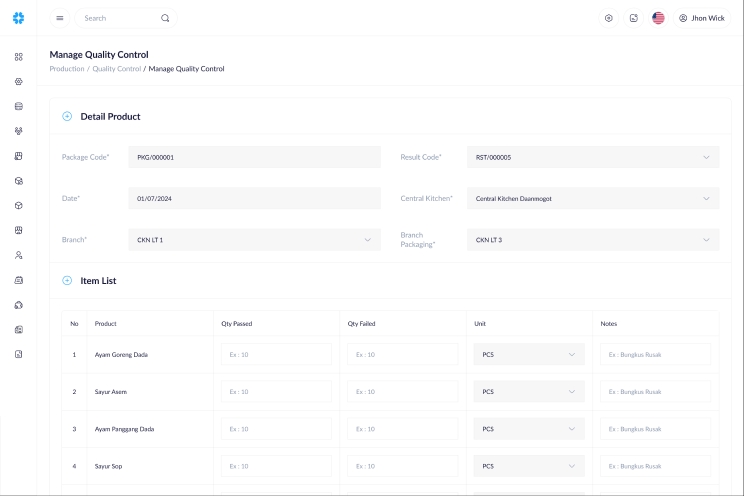Click the Package Code field
Viewport: 744px width, 496px height.
pos(254,157)
